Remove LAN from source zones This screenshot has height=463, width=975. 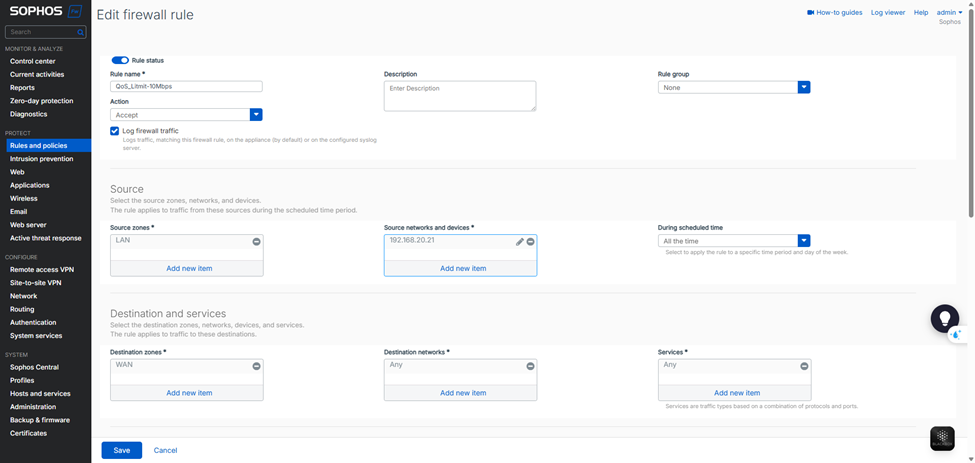pyautogui.click(x=256, y=242)
